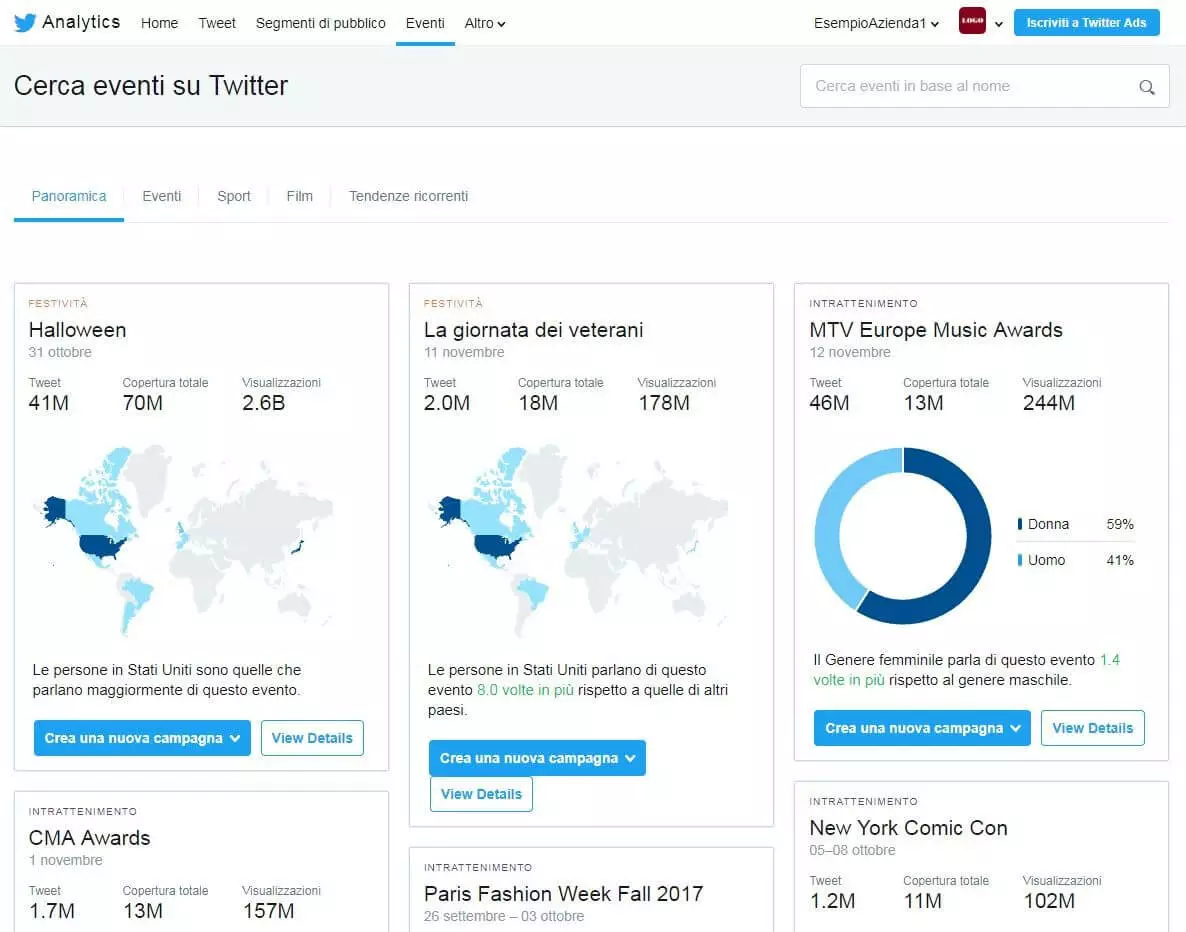Image resolution: width=1186 pixels, height=932 pixels.
Task: Switch to the Sport tab
Action: click(x=234, y=196)
